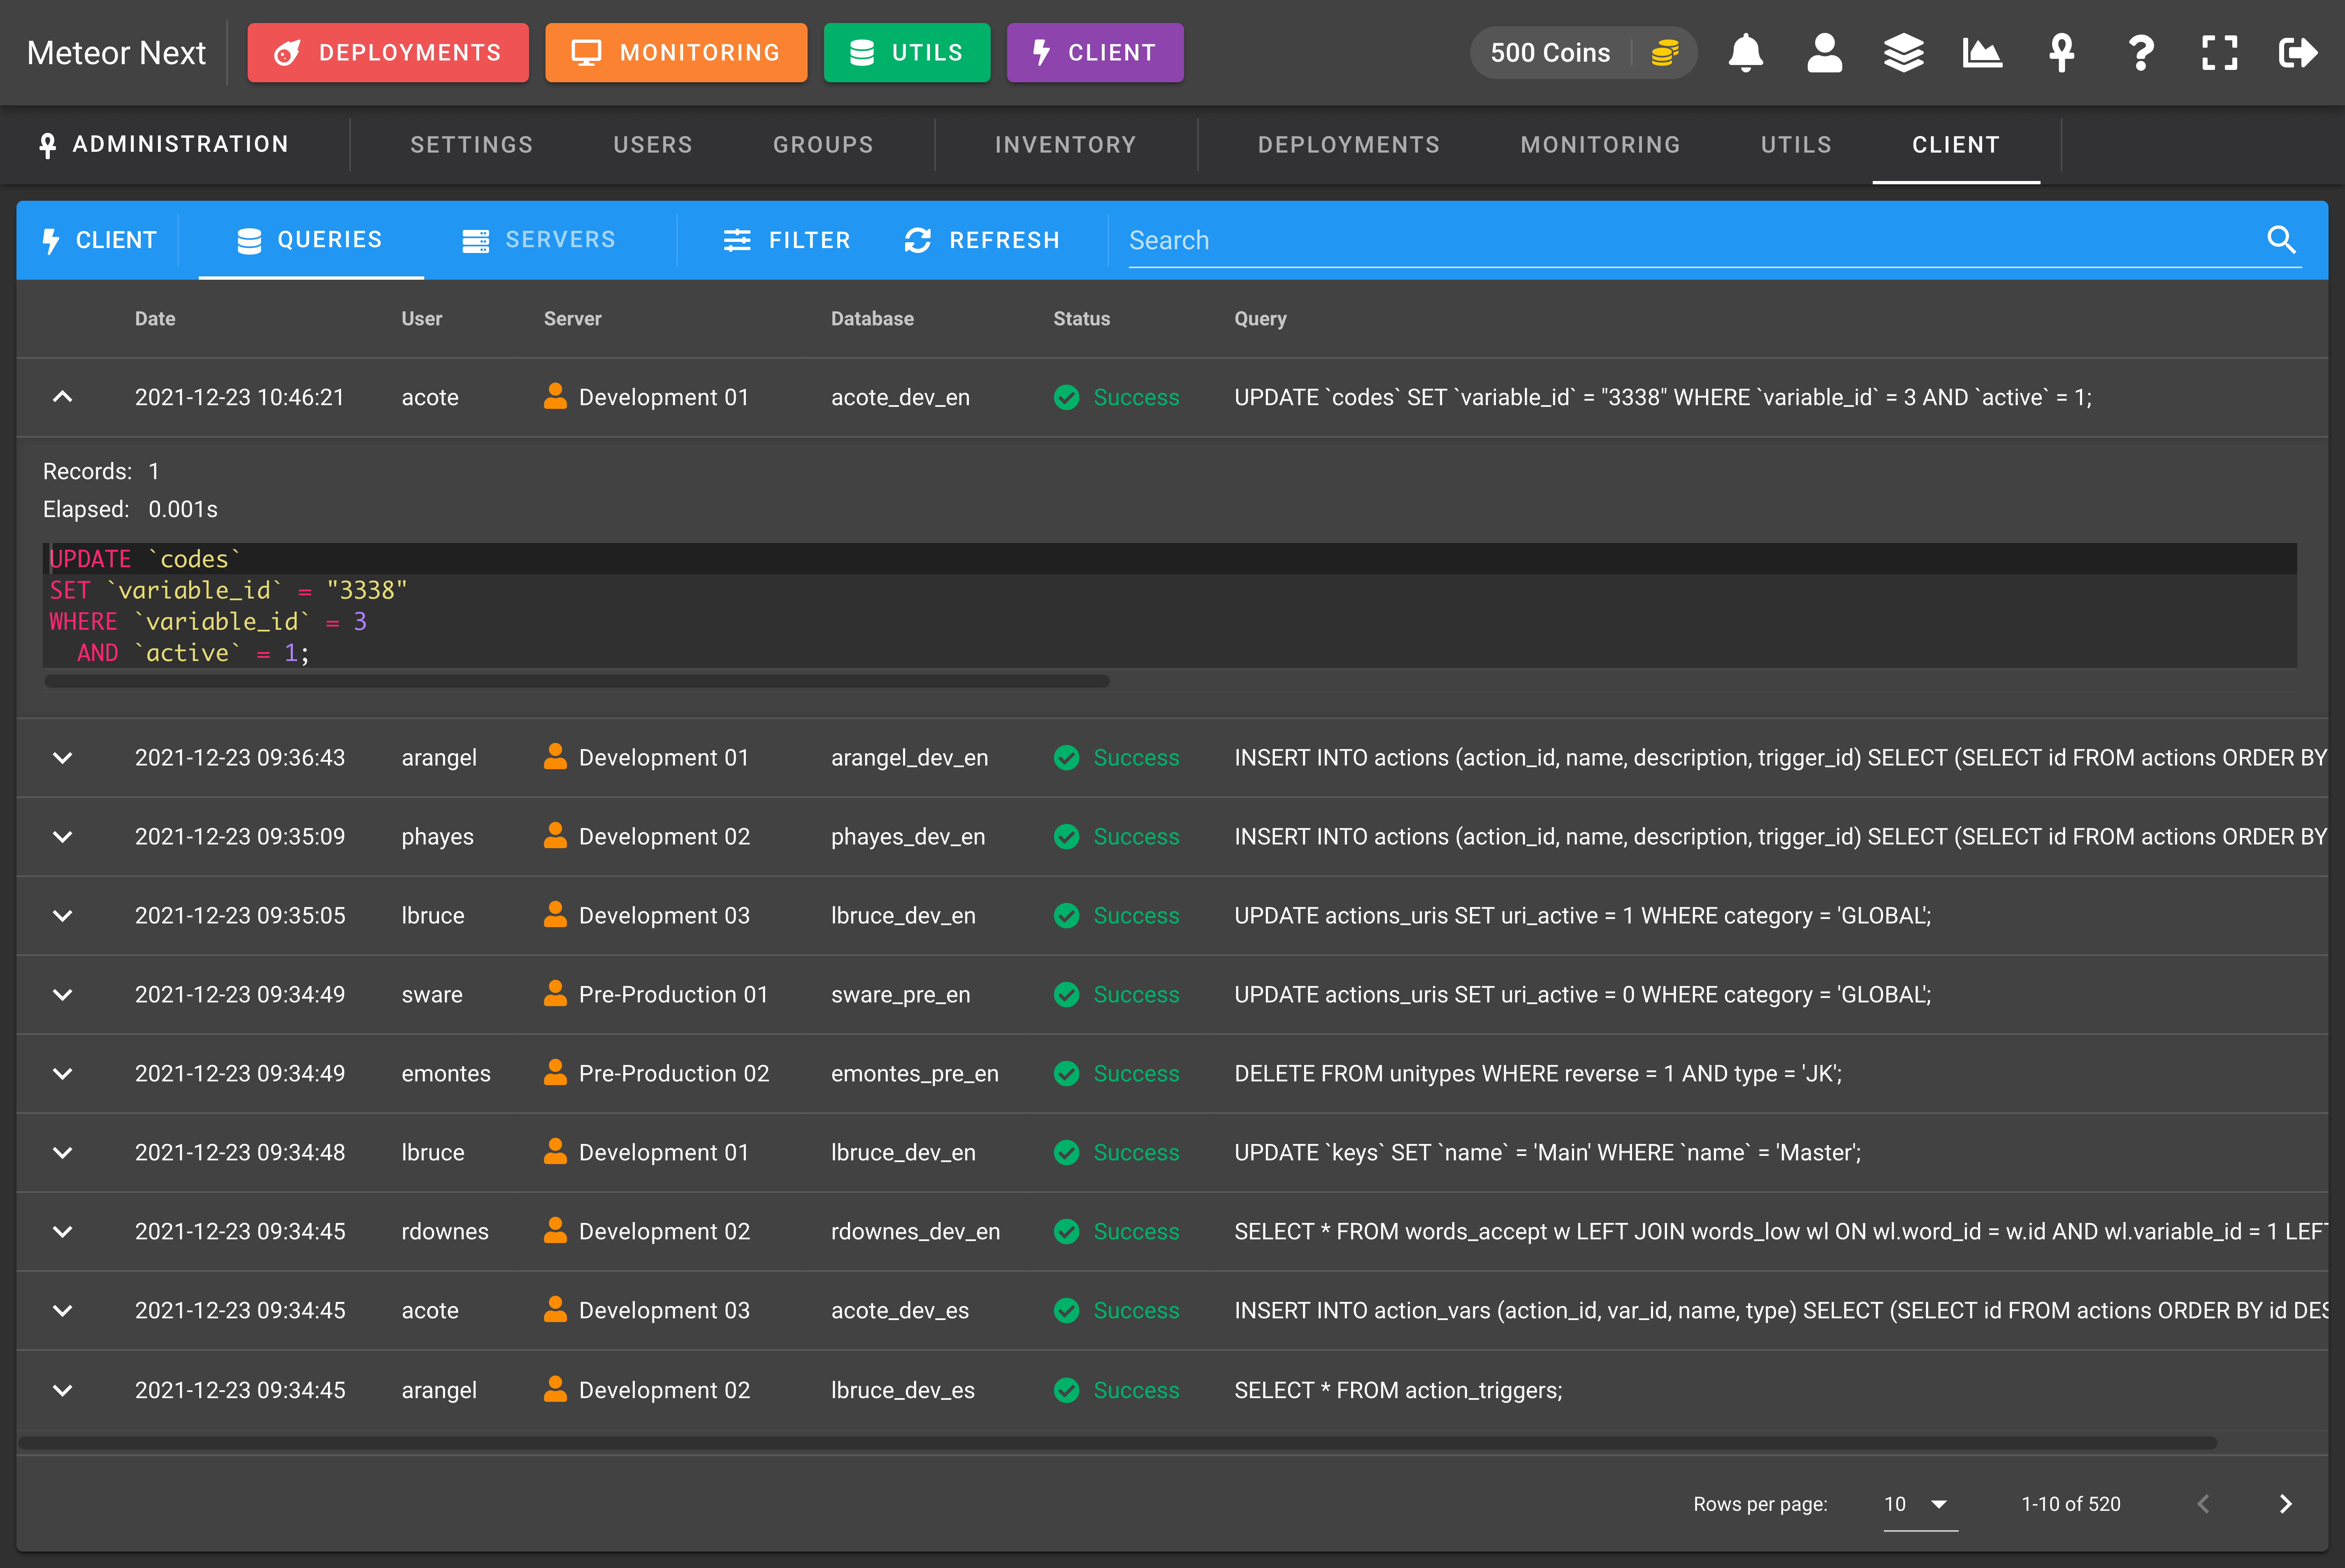Click the Date column header
This screenshot has height=1568, width=2345.
pos(155,319)
